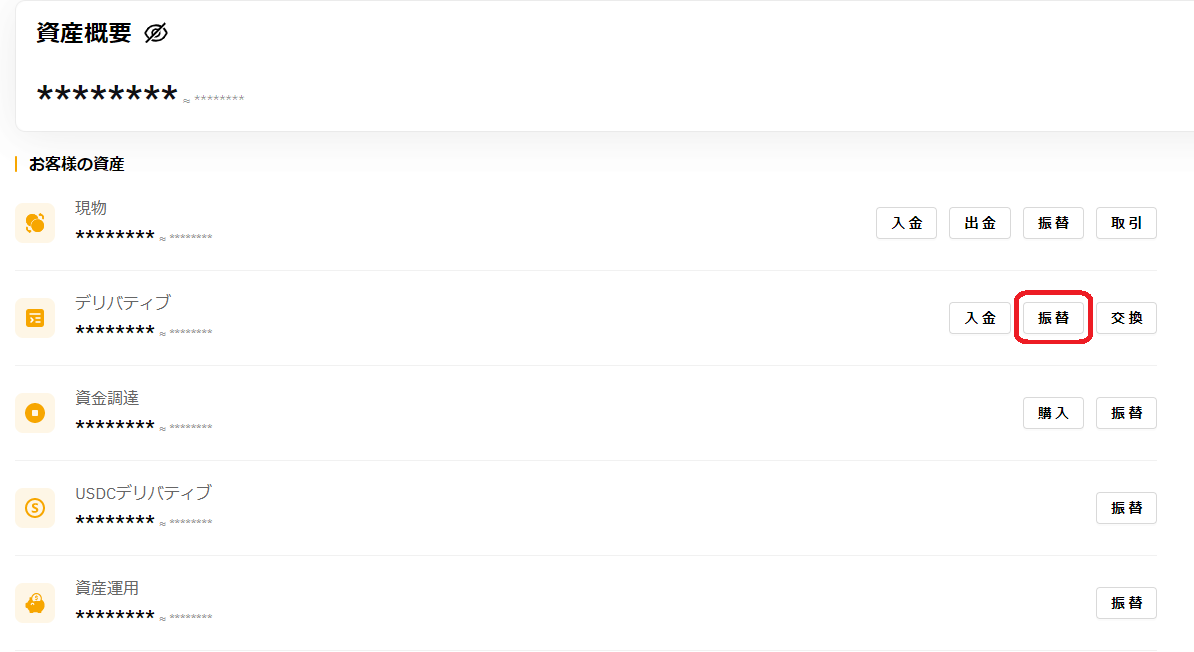Click hidden total balance asterisks under 資産概要
The image size is (1194, 652).
coord(107,94)
